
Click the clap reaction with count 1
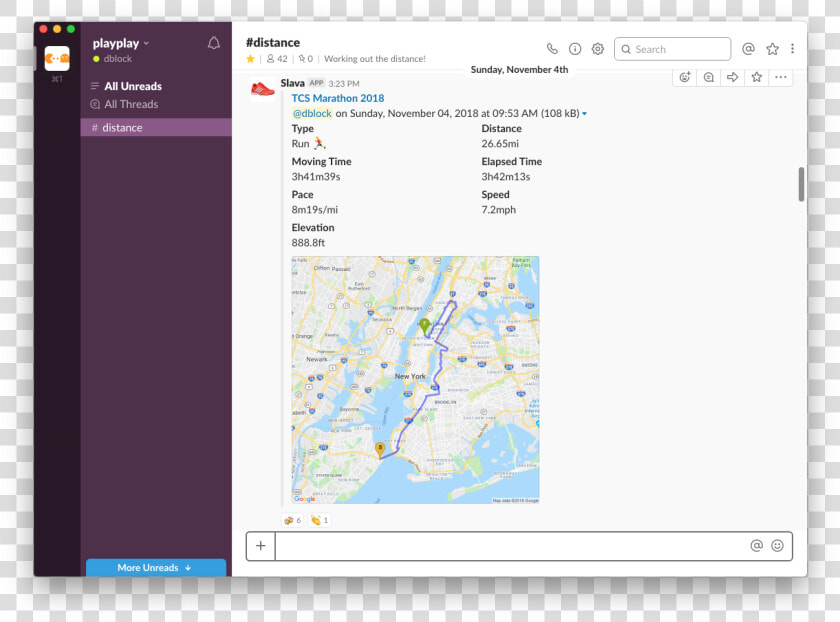319,520
